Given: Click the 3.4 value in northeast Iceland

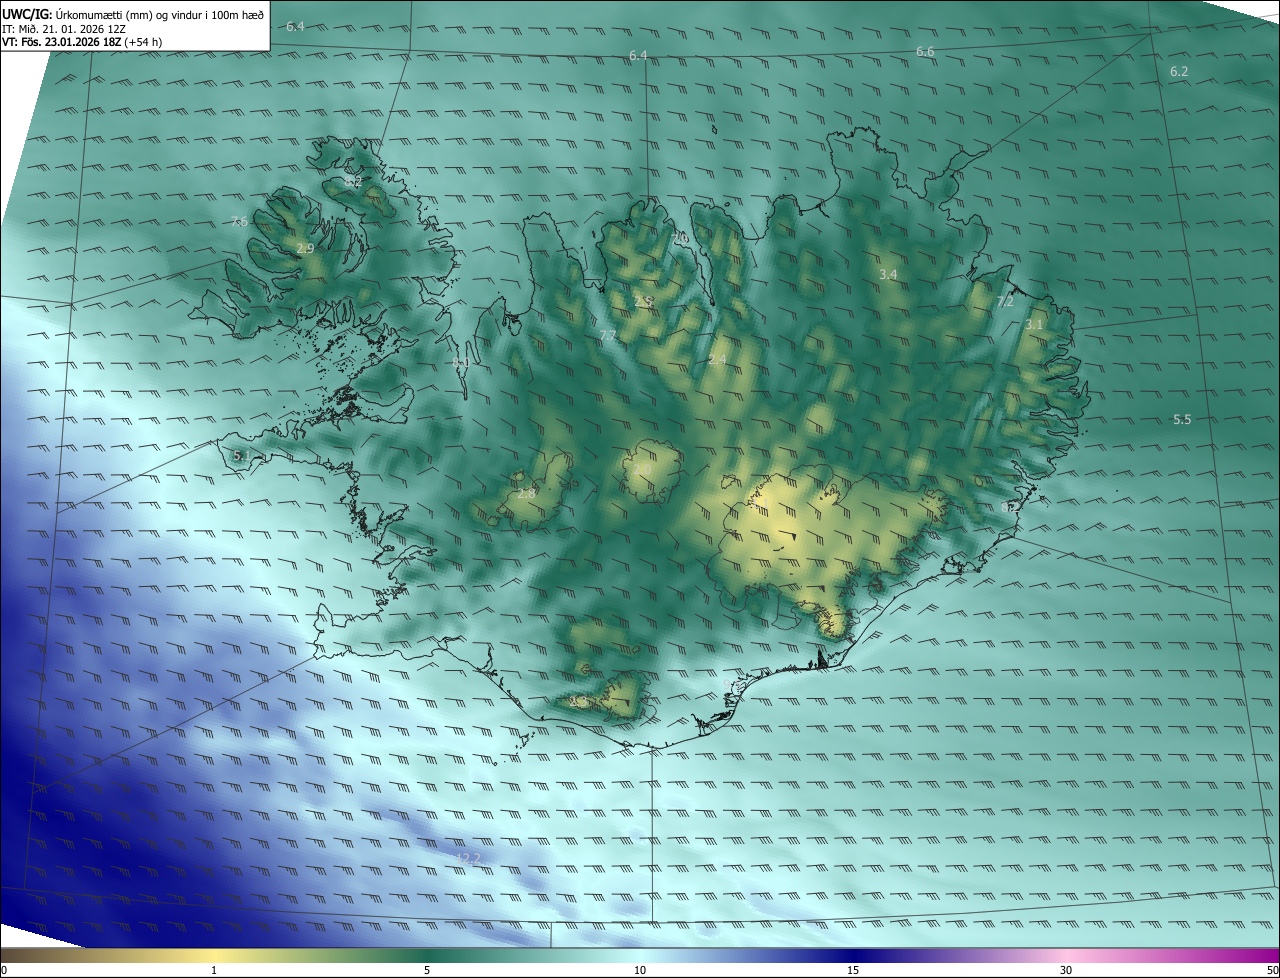Looking at the screenshot, I should click(888, 275).
